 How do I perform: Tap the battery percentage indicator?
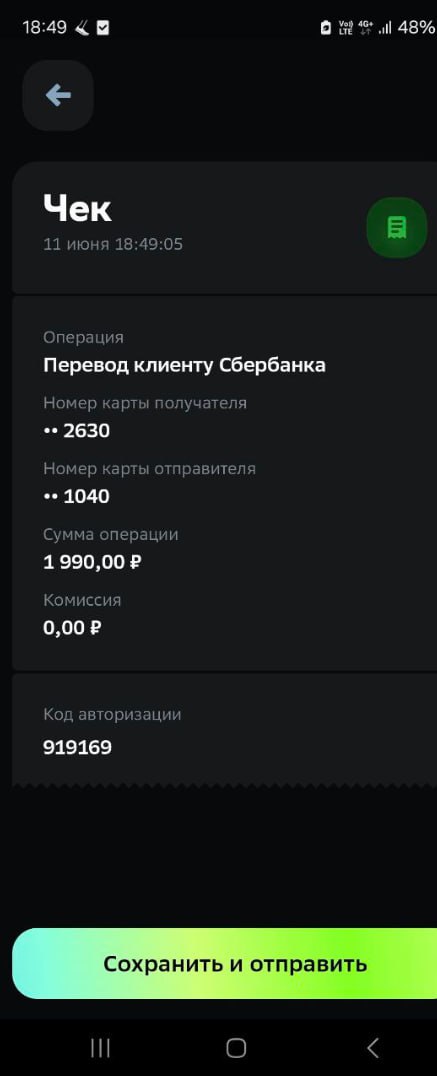tap(416, 27)
